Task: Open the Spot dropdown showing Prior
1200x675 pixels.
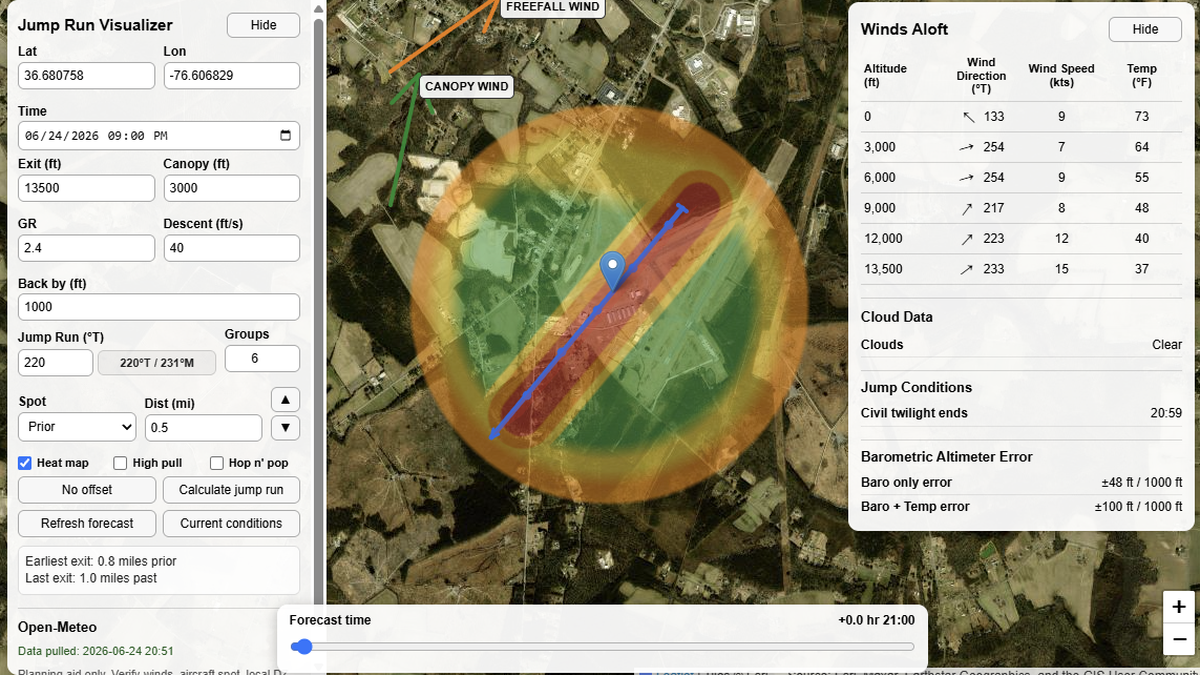Action: pyautogui.click(x=77, y=427)
